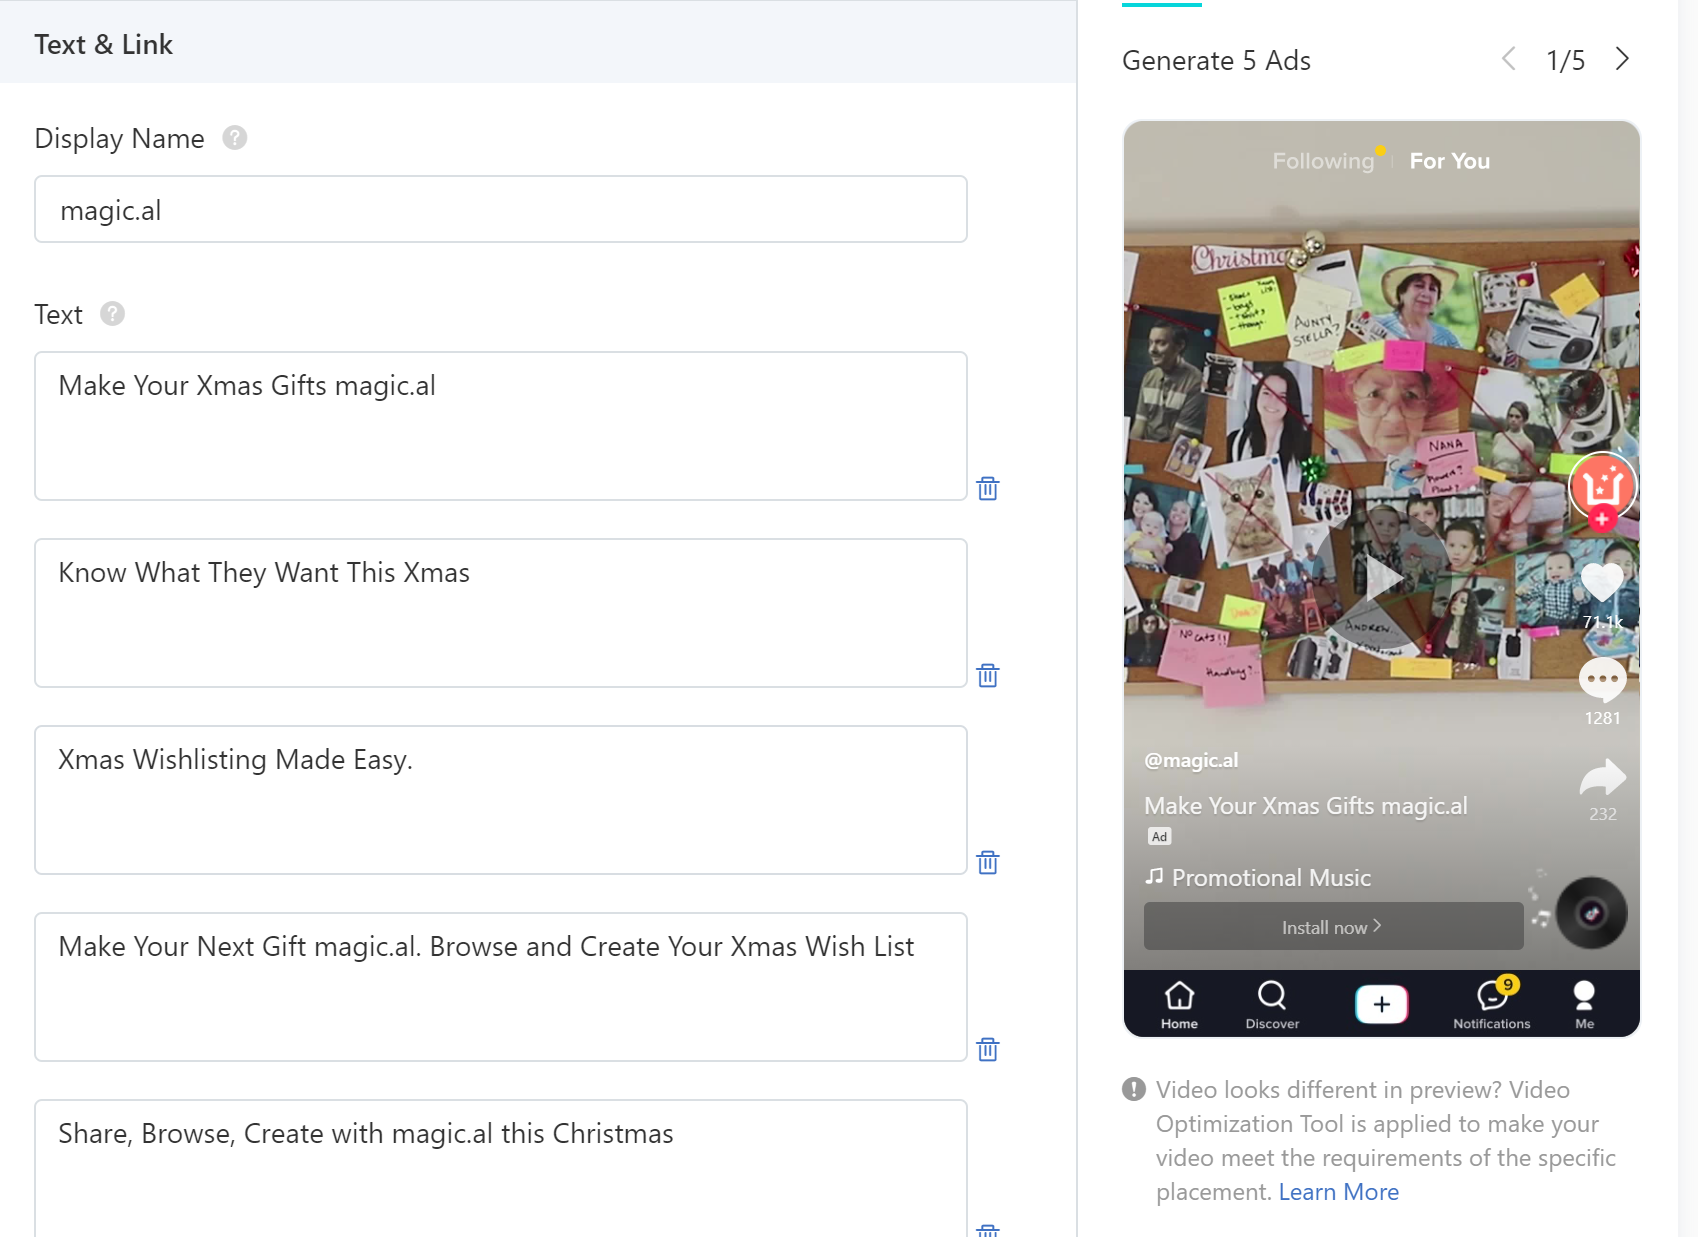Click the 'Know What They Want This Xmas' text box

coord(501,613)
